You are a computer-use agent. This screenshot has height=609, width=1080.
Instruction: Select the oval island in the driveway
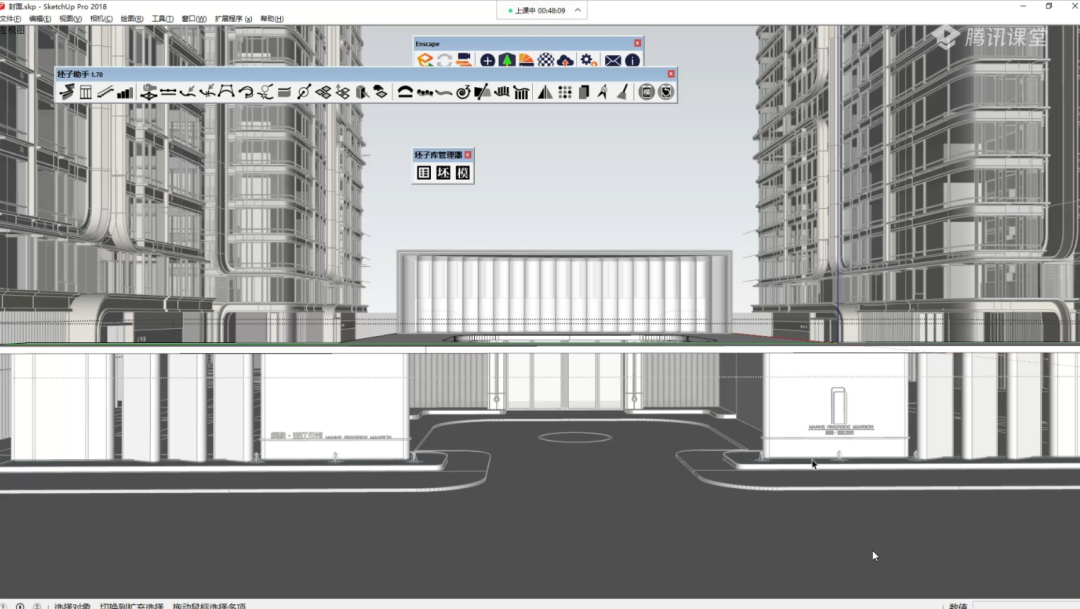coord(575,437)
